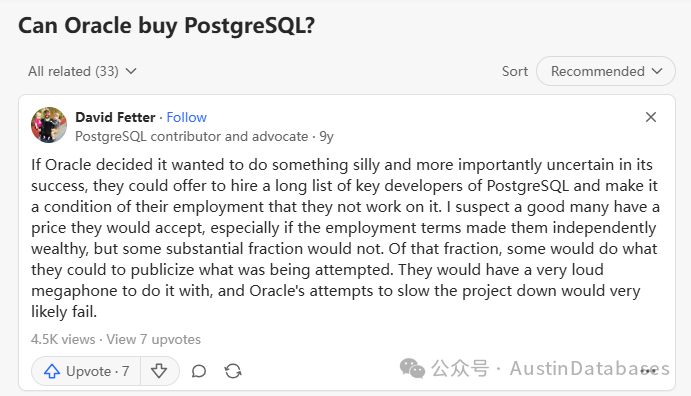Upvote David Fetter's answer
Image resolution: width=691 pixels, height=396 pixels.
click(86, 371)
